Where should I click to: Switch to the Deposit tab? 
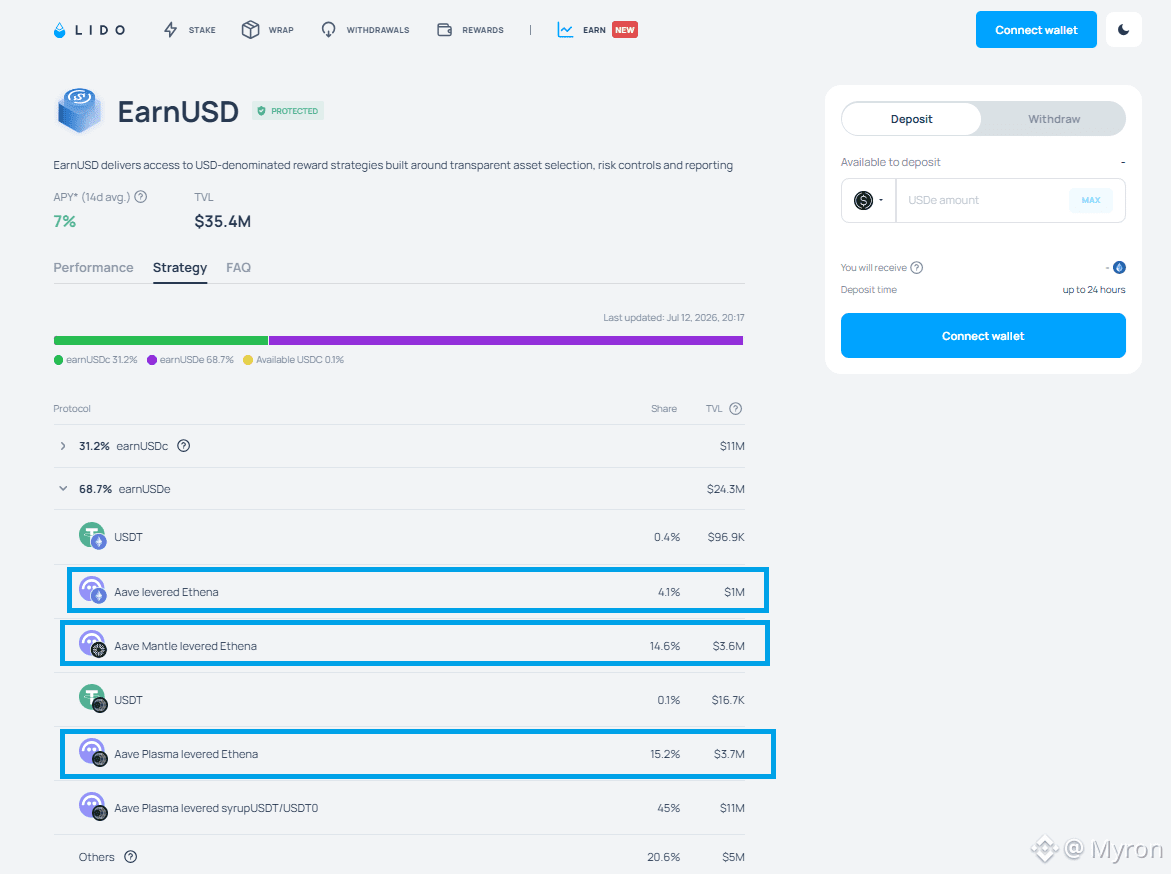[x=911, y=119]
